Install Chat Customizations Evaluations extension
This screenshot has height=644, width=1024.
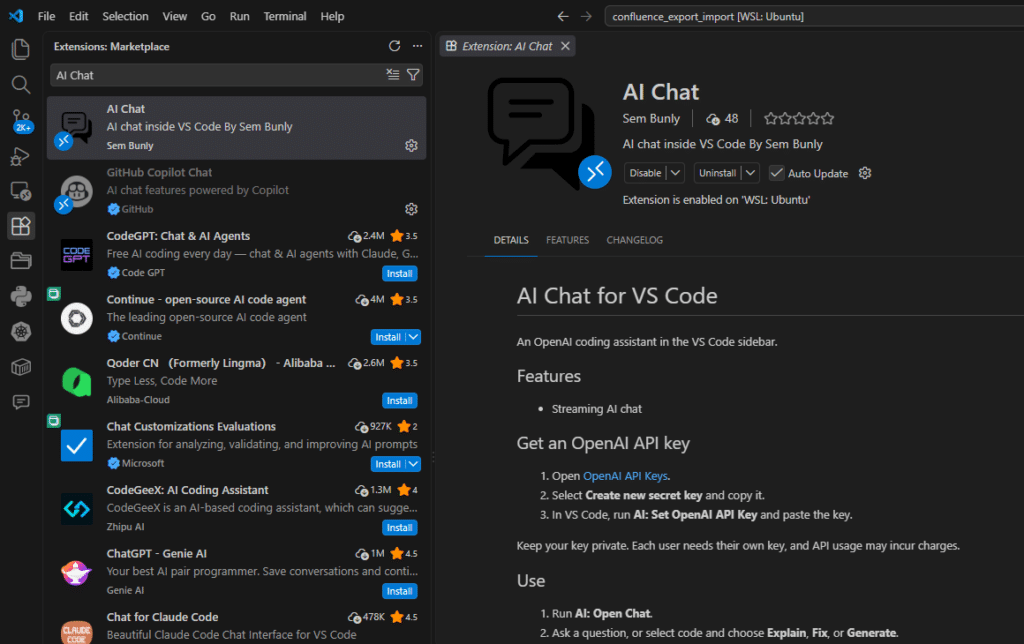(x=388, y=464)
